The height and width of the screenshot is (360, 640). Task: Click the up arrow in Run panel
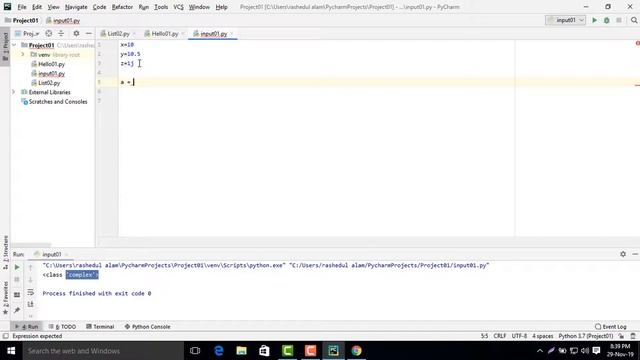30,267
